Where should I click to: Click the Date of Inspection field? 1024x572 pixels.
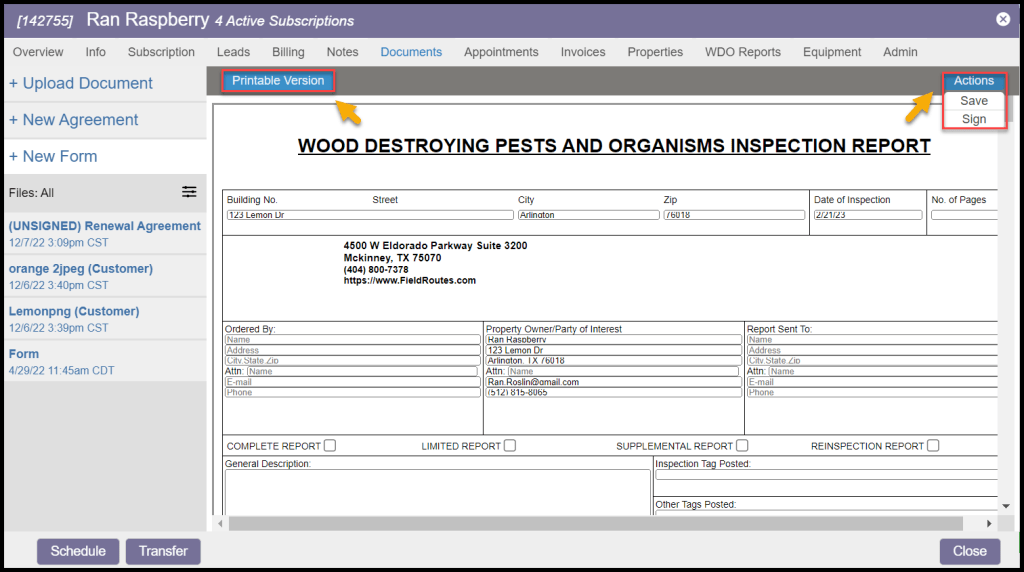[867, 215]
